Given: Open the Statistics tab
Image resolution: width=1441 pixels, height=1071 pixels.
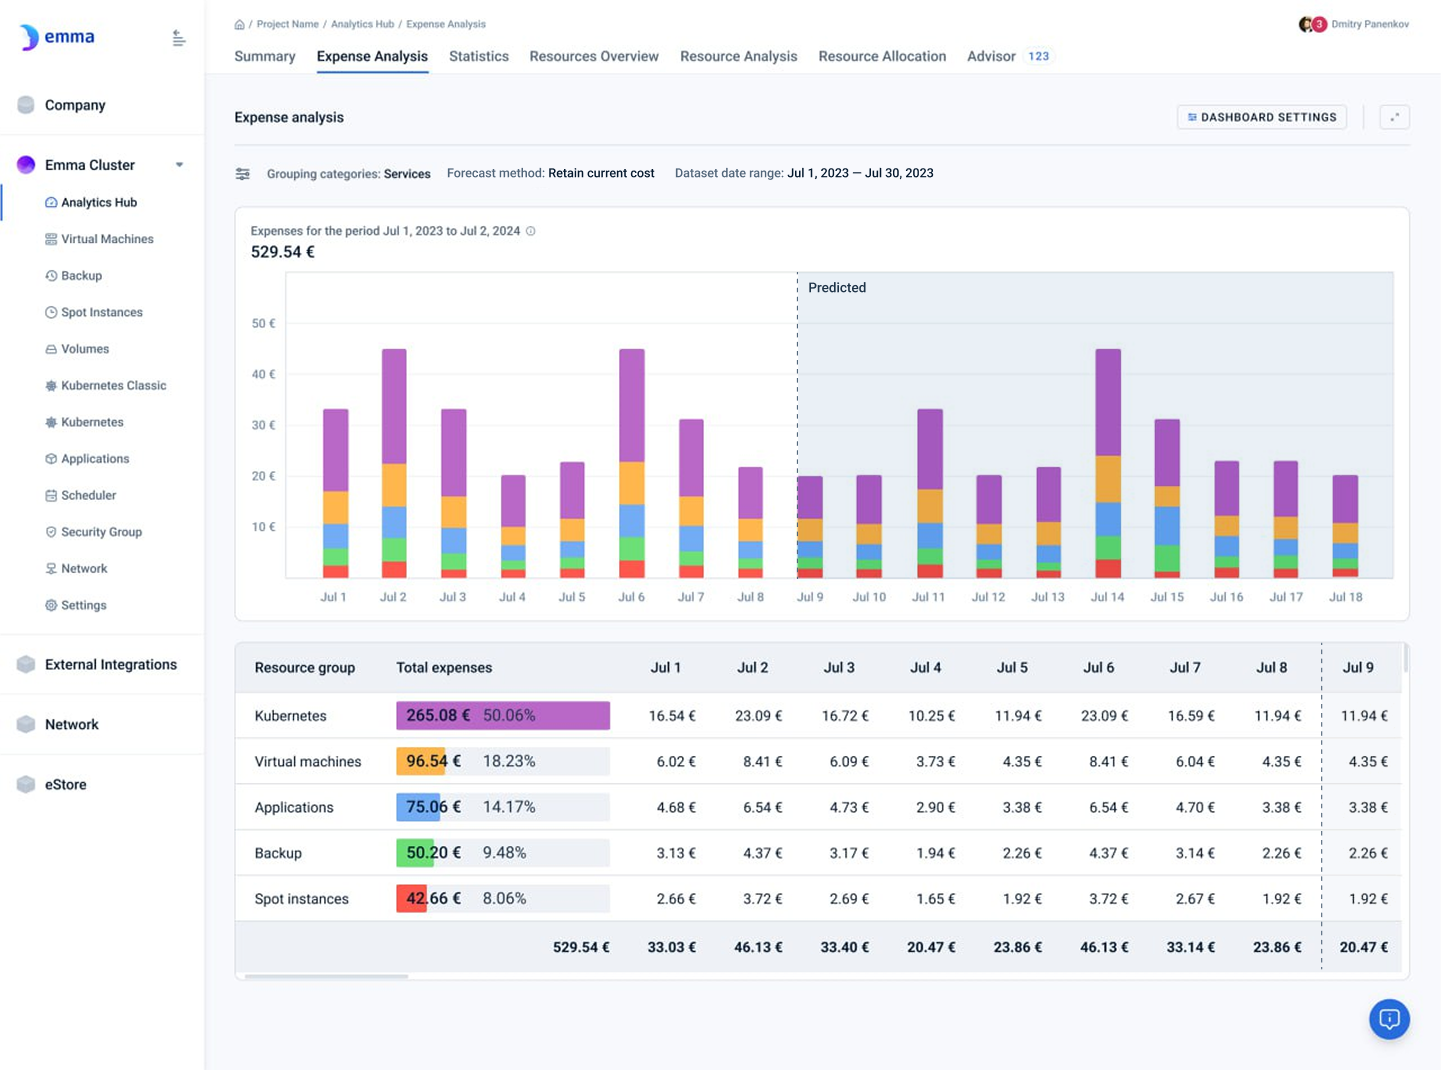Looking at the screenshot, I should [x=479, y=56].
